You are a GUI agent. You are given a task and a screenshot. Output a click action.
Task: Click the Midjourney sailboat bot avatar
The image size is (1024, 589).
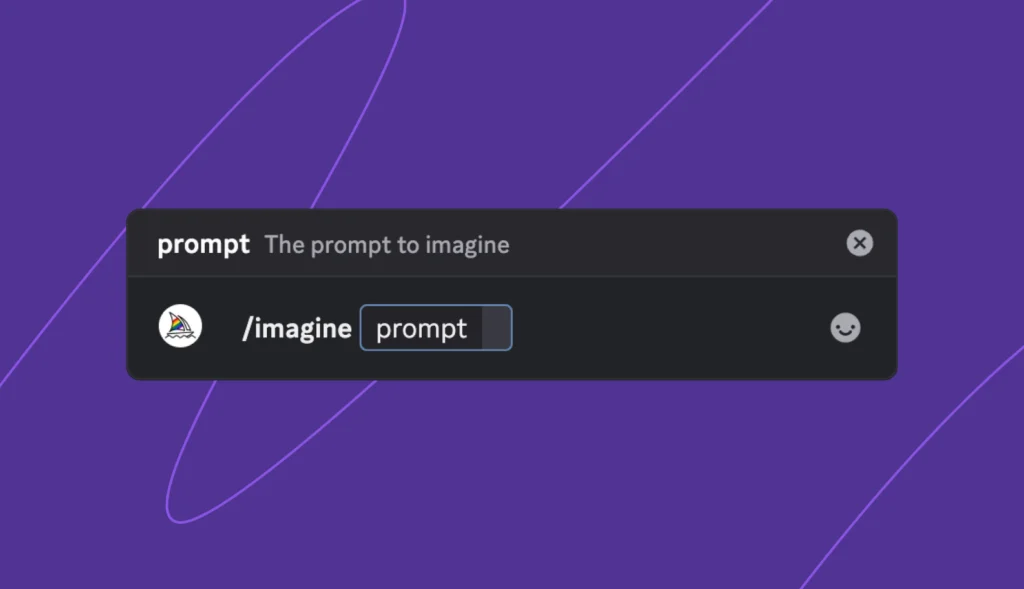[x=180, y=327]
